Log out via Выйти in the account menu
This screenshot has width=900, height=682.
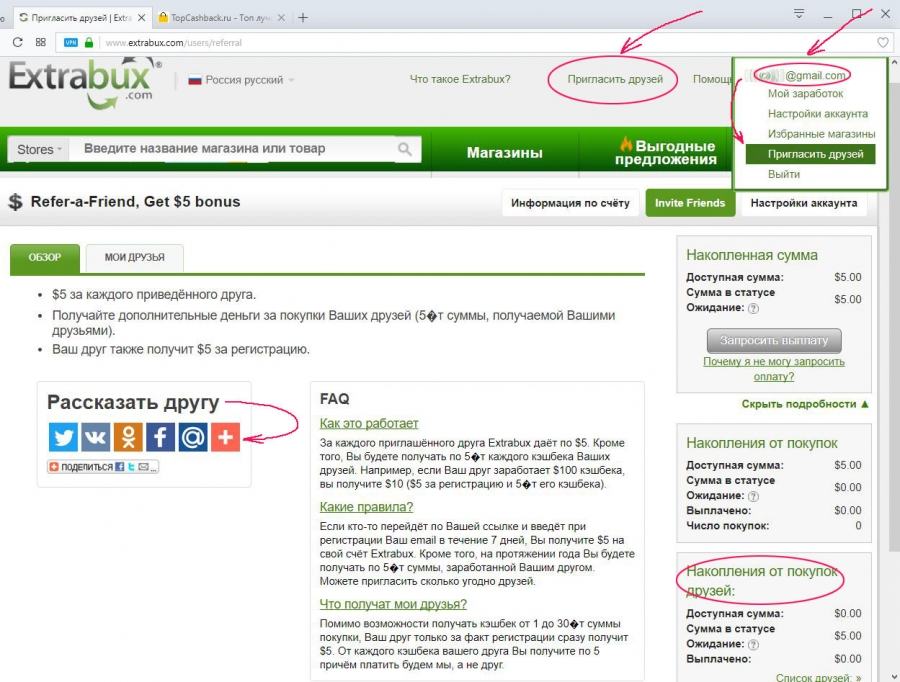[x=783, y=174]
